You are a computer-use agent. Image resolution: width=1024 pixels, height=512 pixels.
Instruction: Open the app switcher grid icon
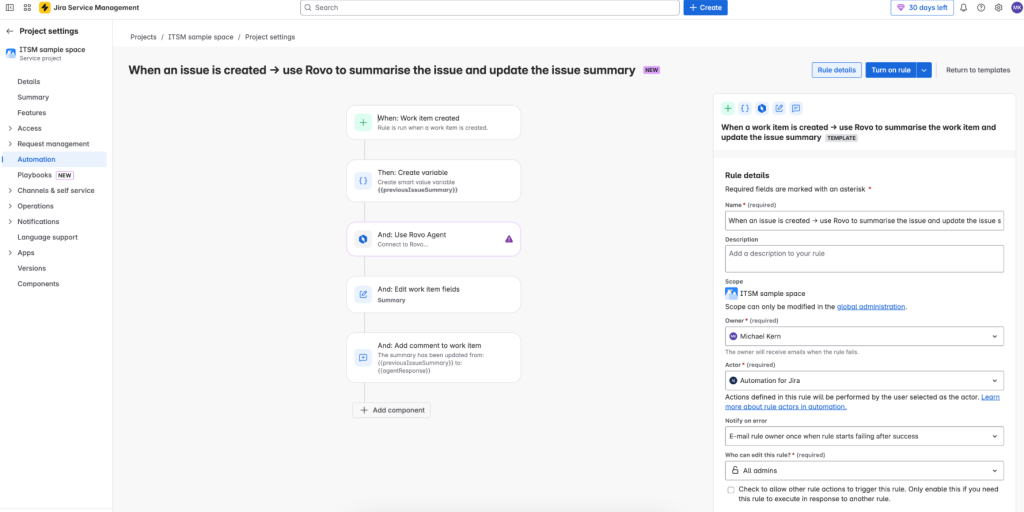tap(27, 8)
